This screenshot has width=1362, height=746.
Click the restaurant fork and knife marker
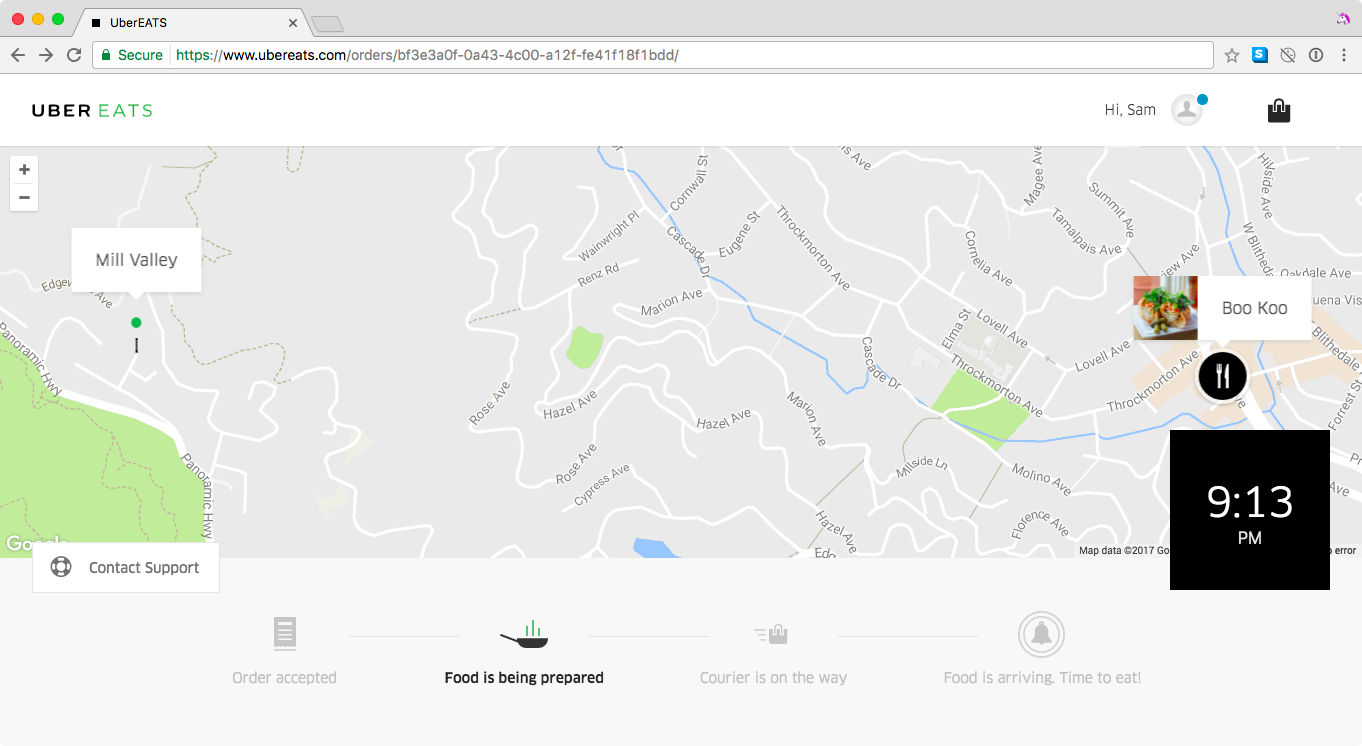coord(1222,376)
